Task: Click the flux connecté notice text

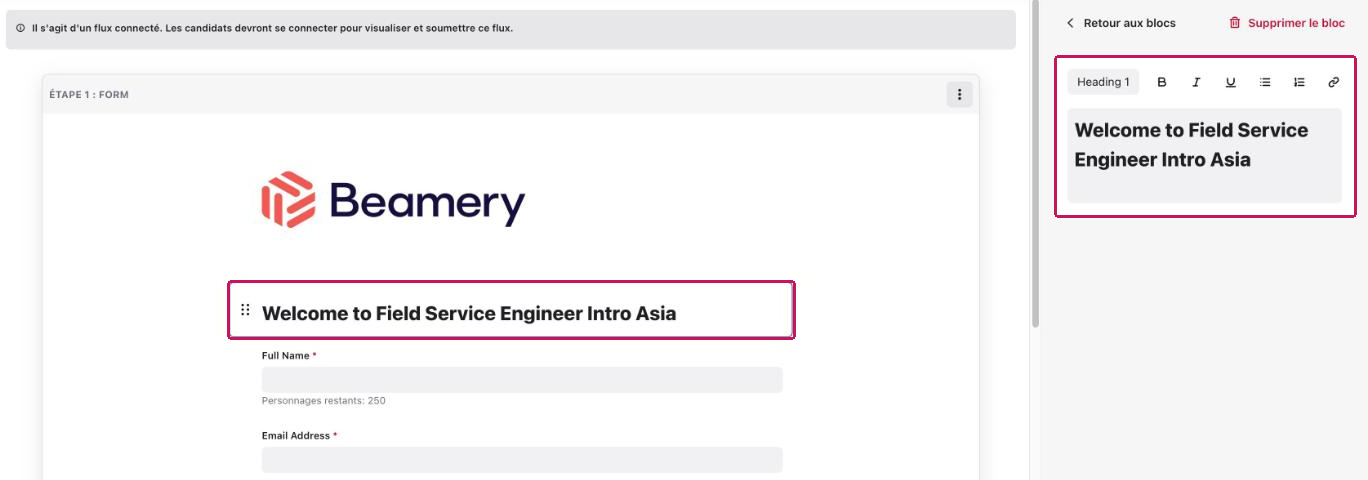Action: (272, 28)
